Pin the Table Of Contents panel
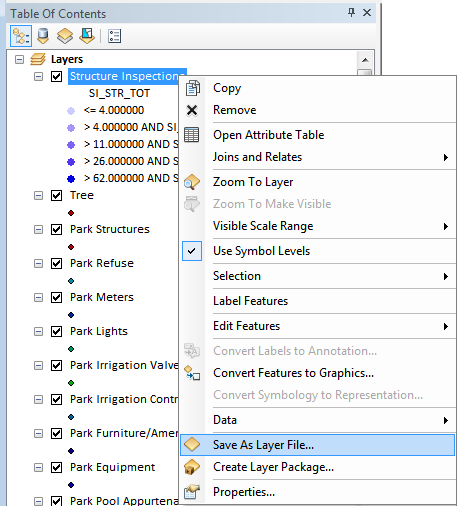Viewport: 457px width, 506px height. (x=351, y=13)
